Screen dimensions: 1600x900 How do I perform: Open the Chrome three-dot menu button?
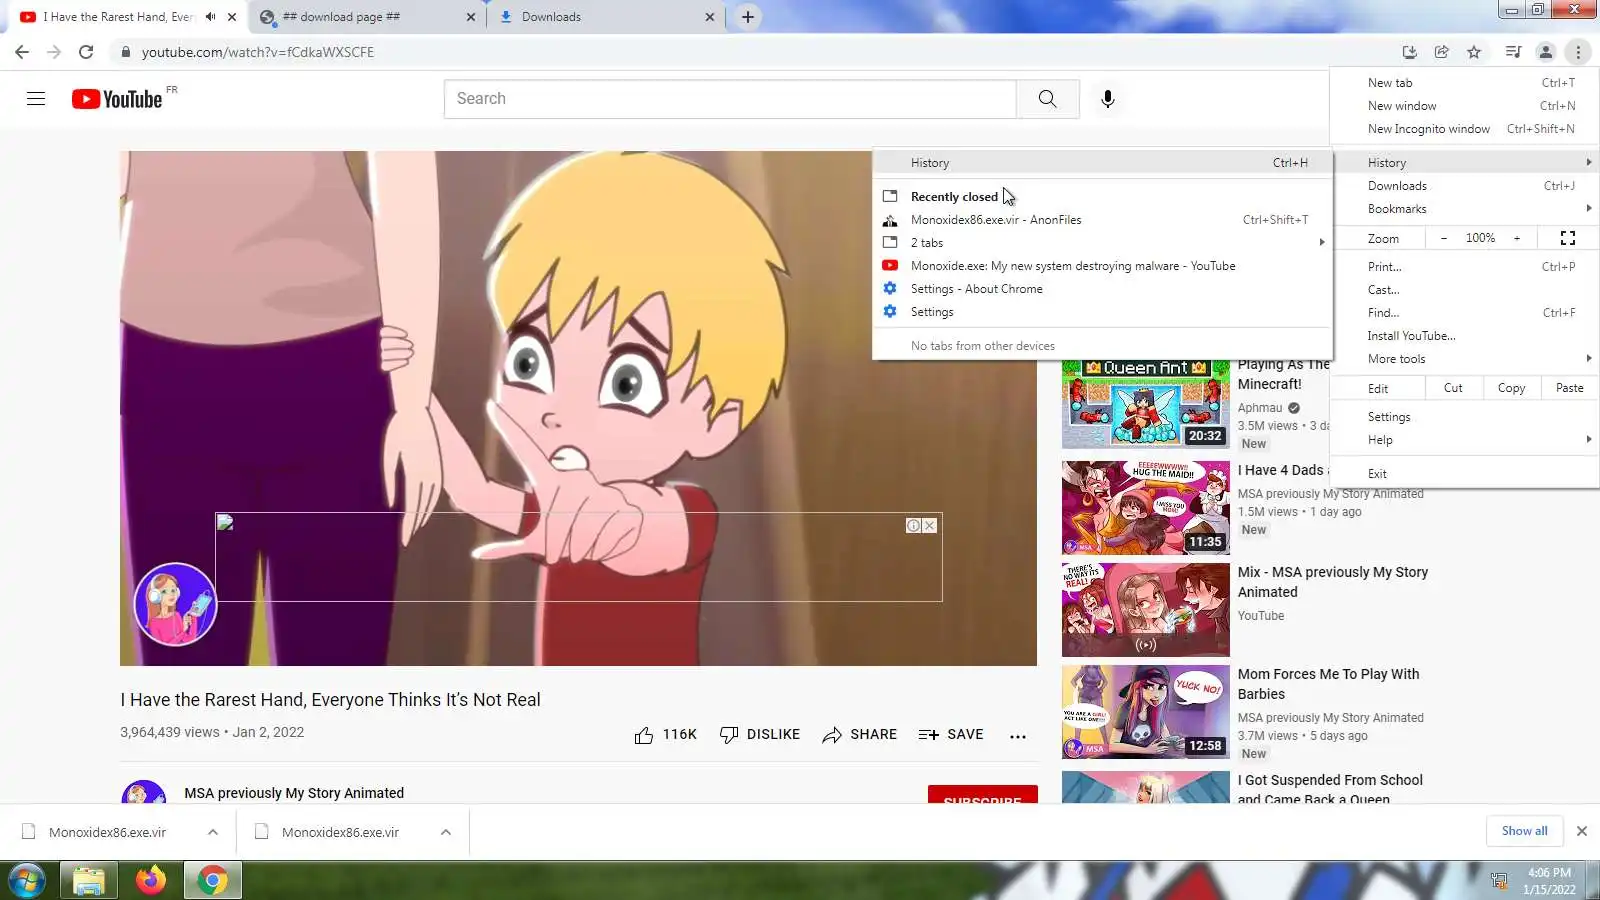pos(1578,52)
